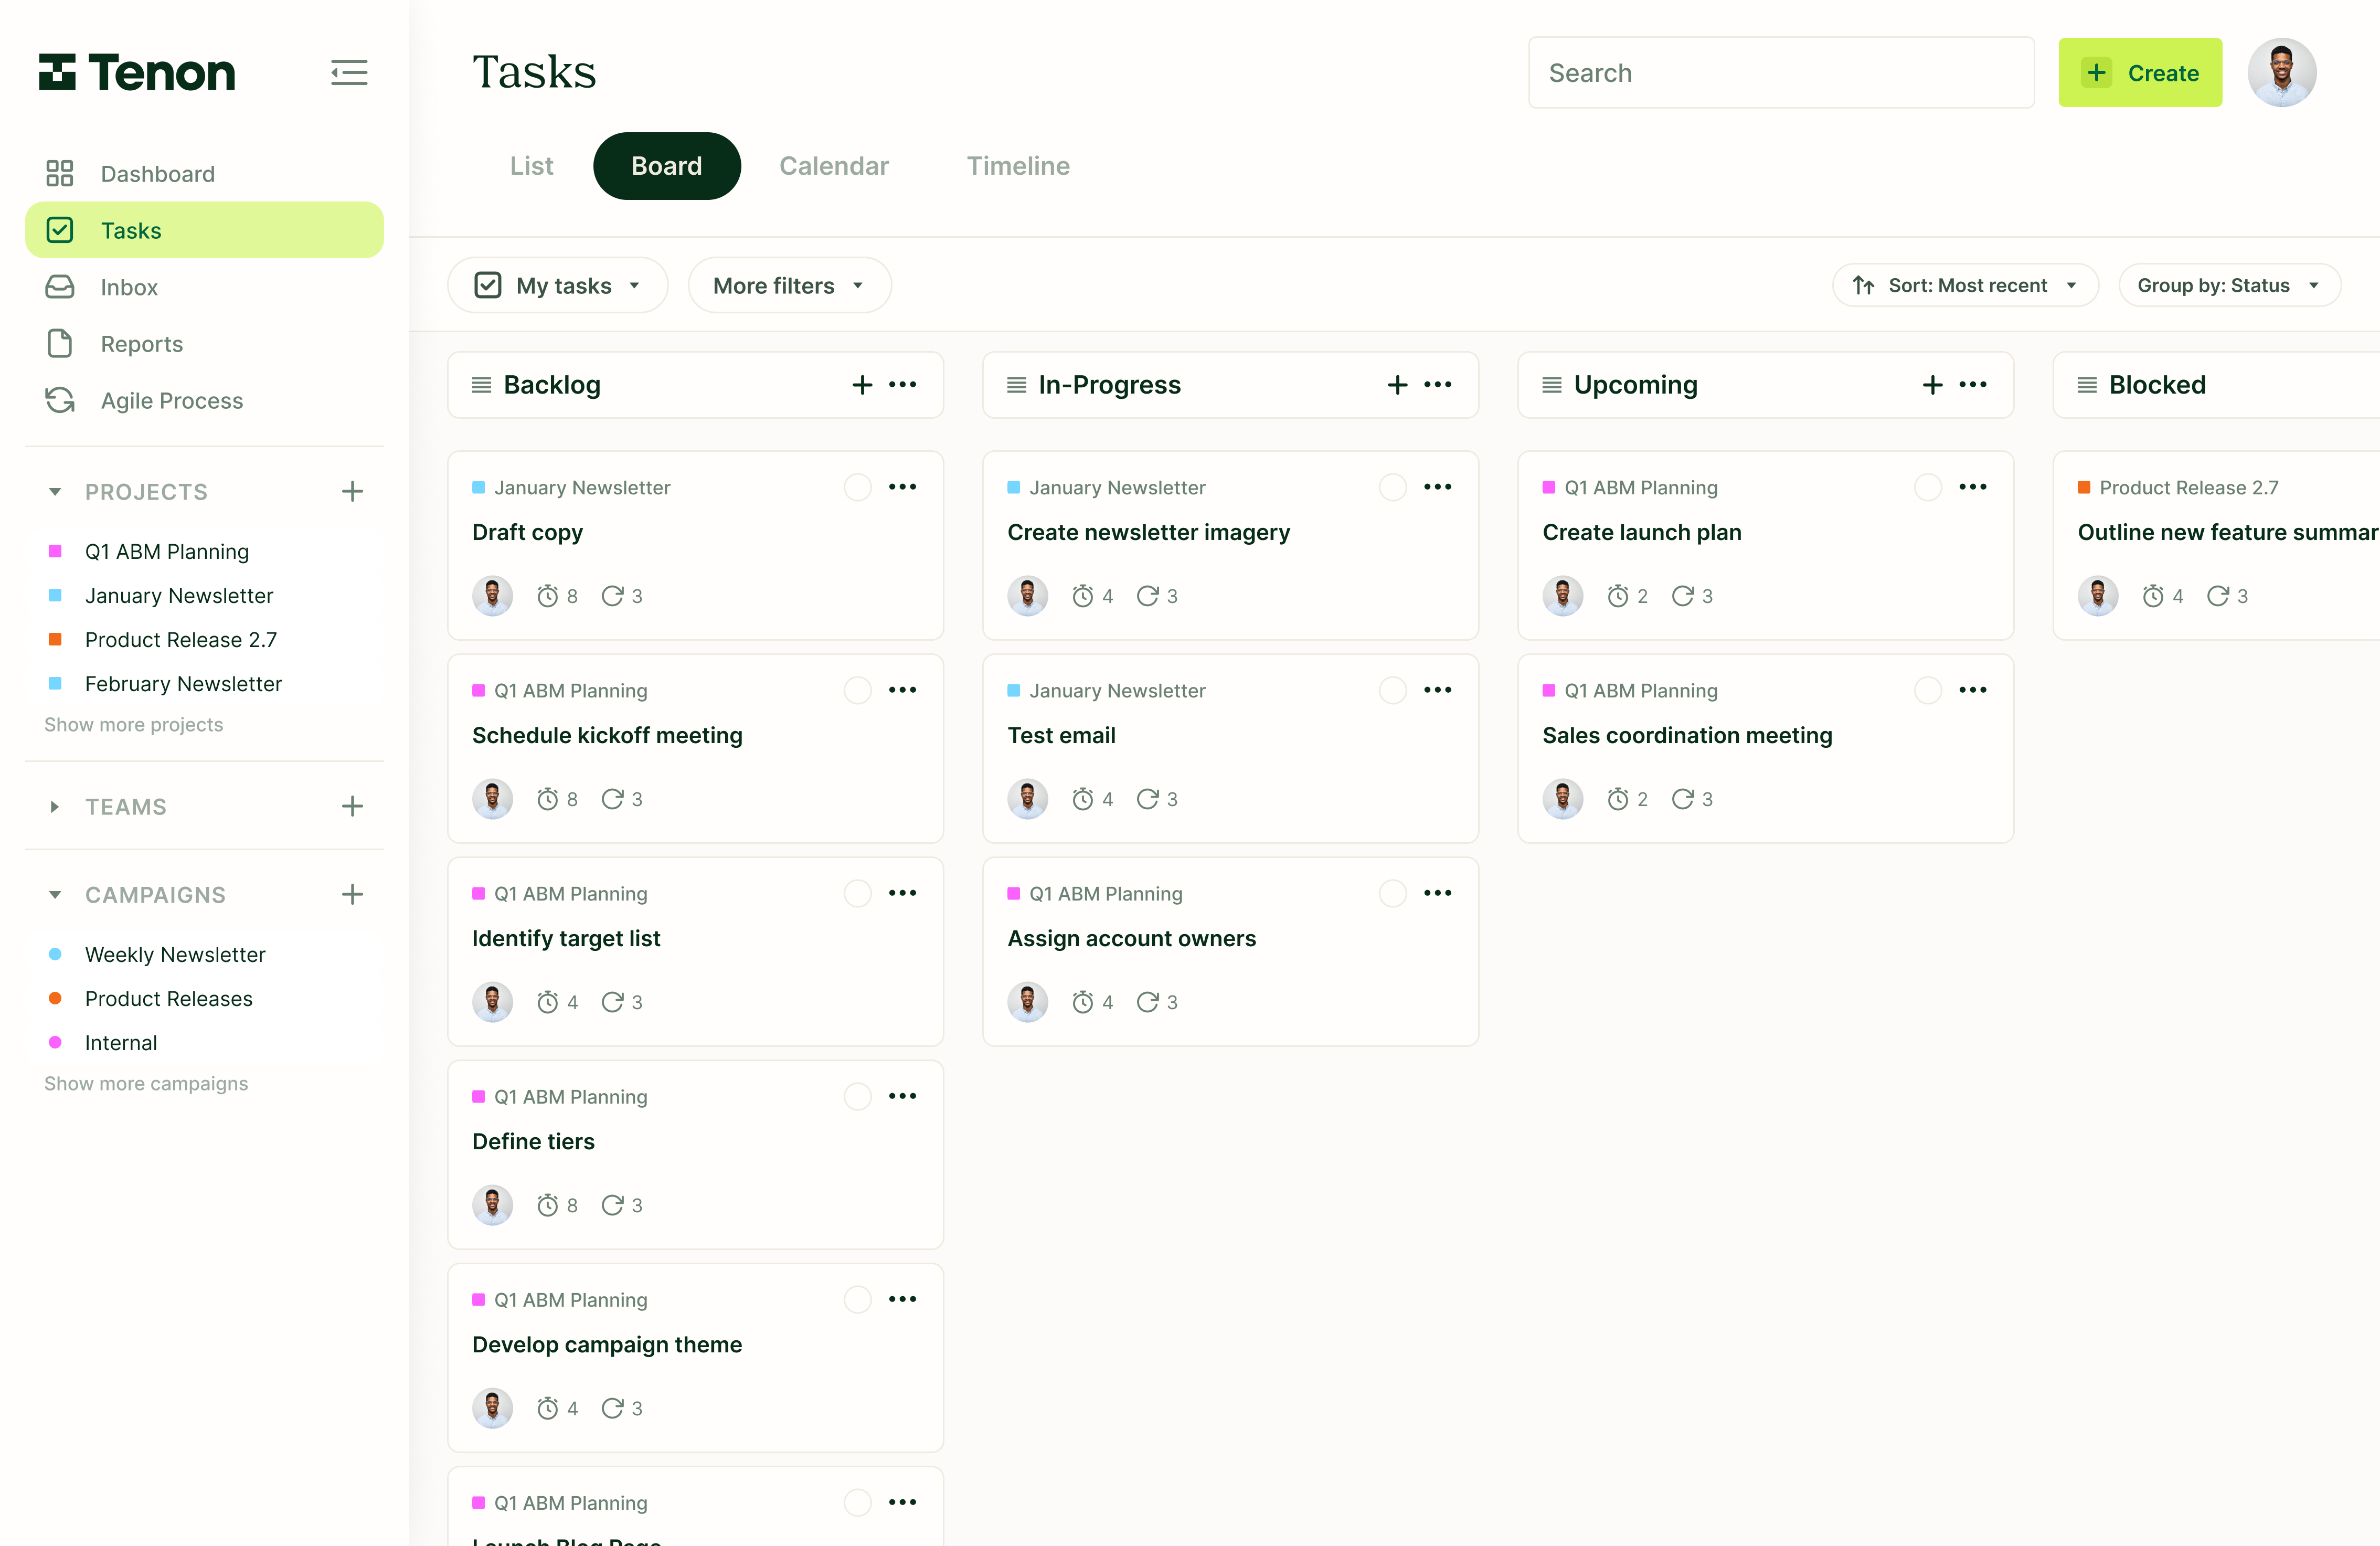This screenshot has width=2380, height=1546.
Task: Switch to the Calendar view tab
Action: [x=834, y=166]
